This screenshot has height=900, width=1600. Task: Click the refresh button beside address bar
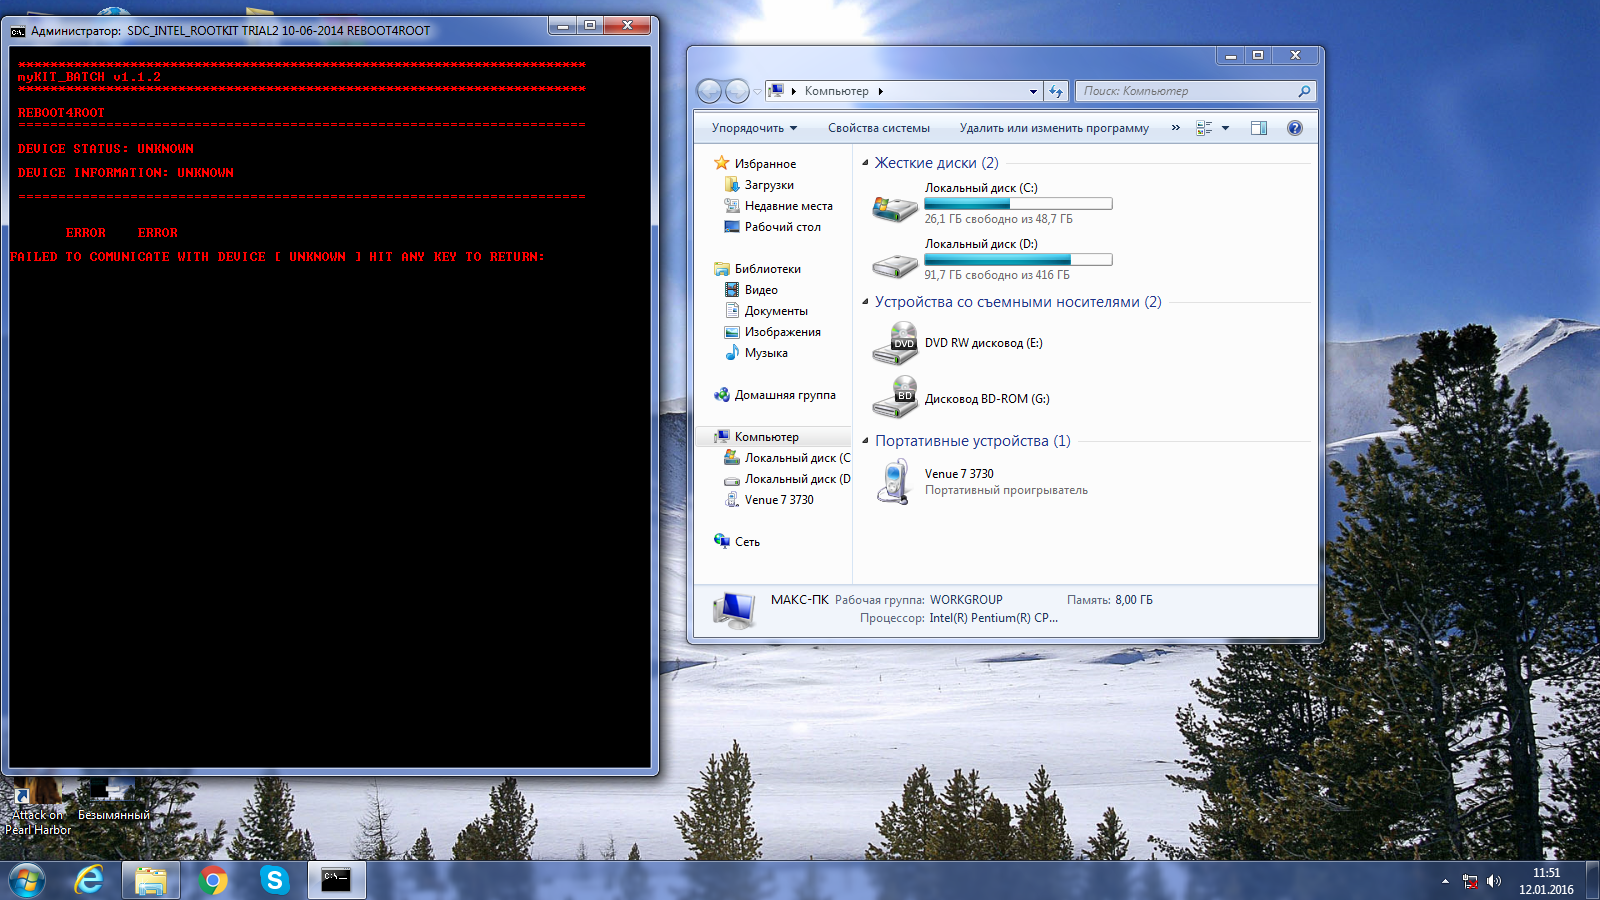[1056, 91]
